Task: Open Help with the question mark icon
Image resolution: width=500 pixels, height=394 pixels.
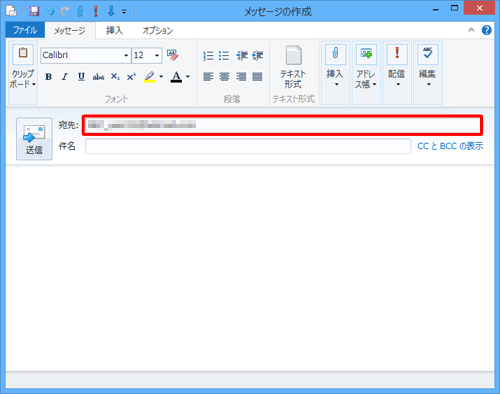Action: coord(486,30)
